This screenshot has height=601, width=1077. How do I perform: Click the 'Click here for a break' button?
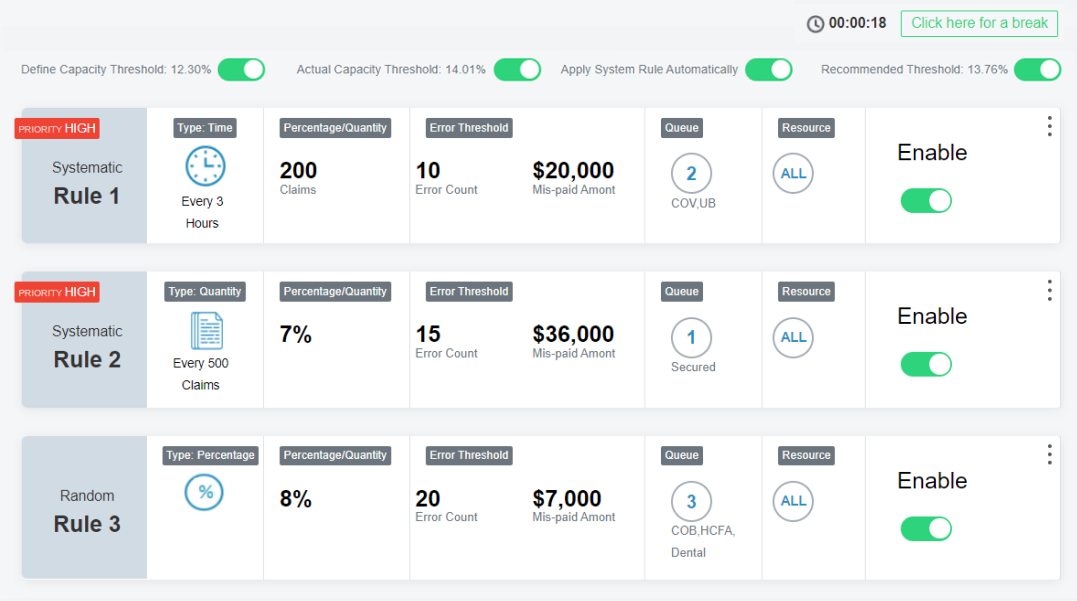(x=979, y=23)
